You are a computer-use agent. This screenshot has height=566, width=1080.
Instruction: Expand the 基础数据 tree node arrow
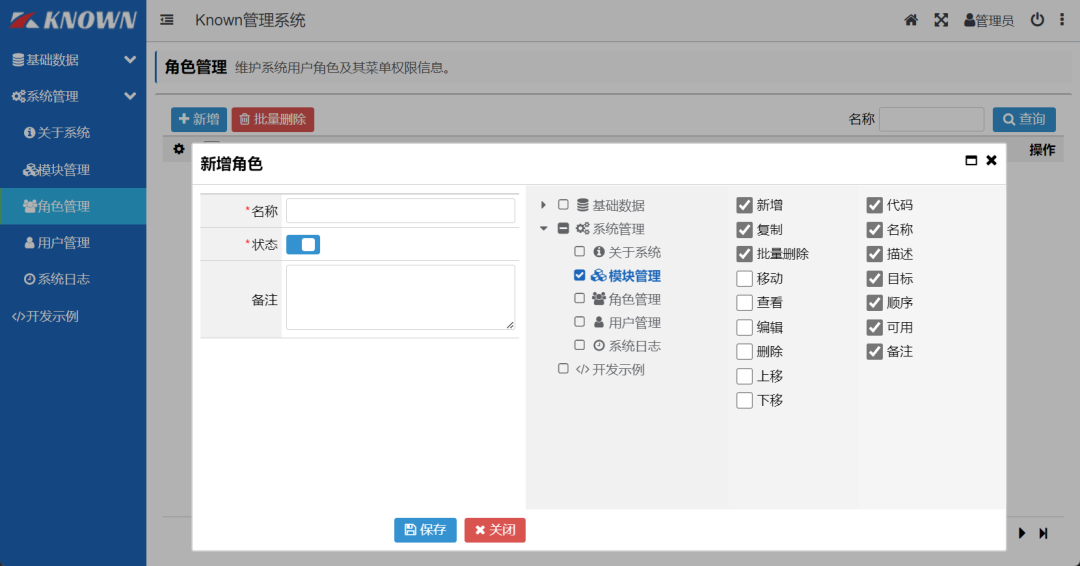tap(543, 205)
